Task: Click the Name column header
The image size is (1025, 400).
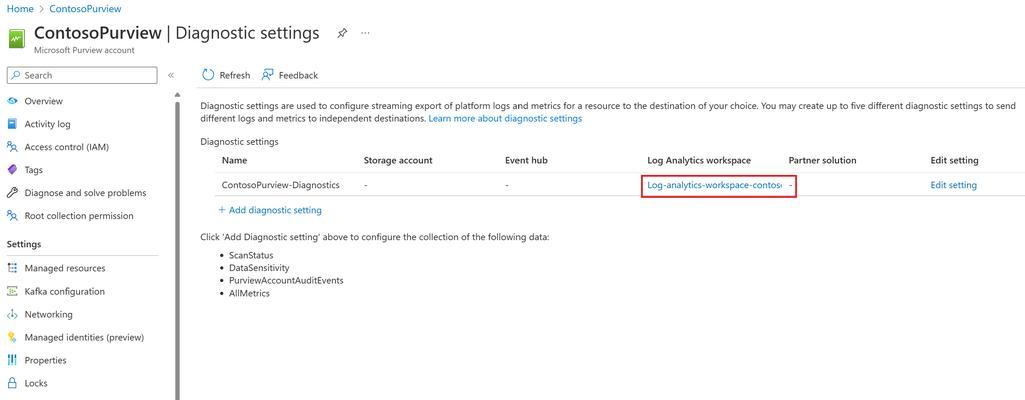Action: coord(235,160)
